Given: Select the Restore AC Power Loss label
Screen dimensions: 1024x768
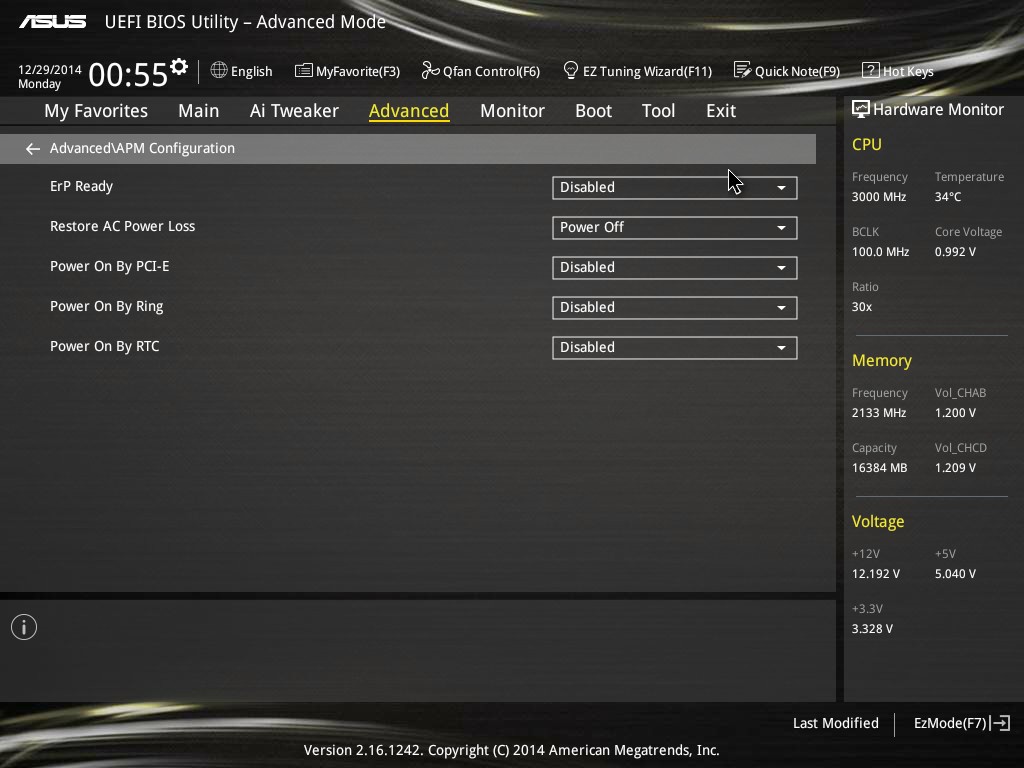Looking at the screenshot, I should click(x=123, y=226).
